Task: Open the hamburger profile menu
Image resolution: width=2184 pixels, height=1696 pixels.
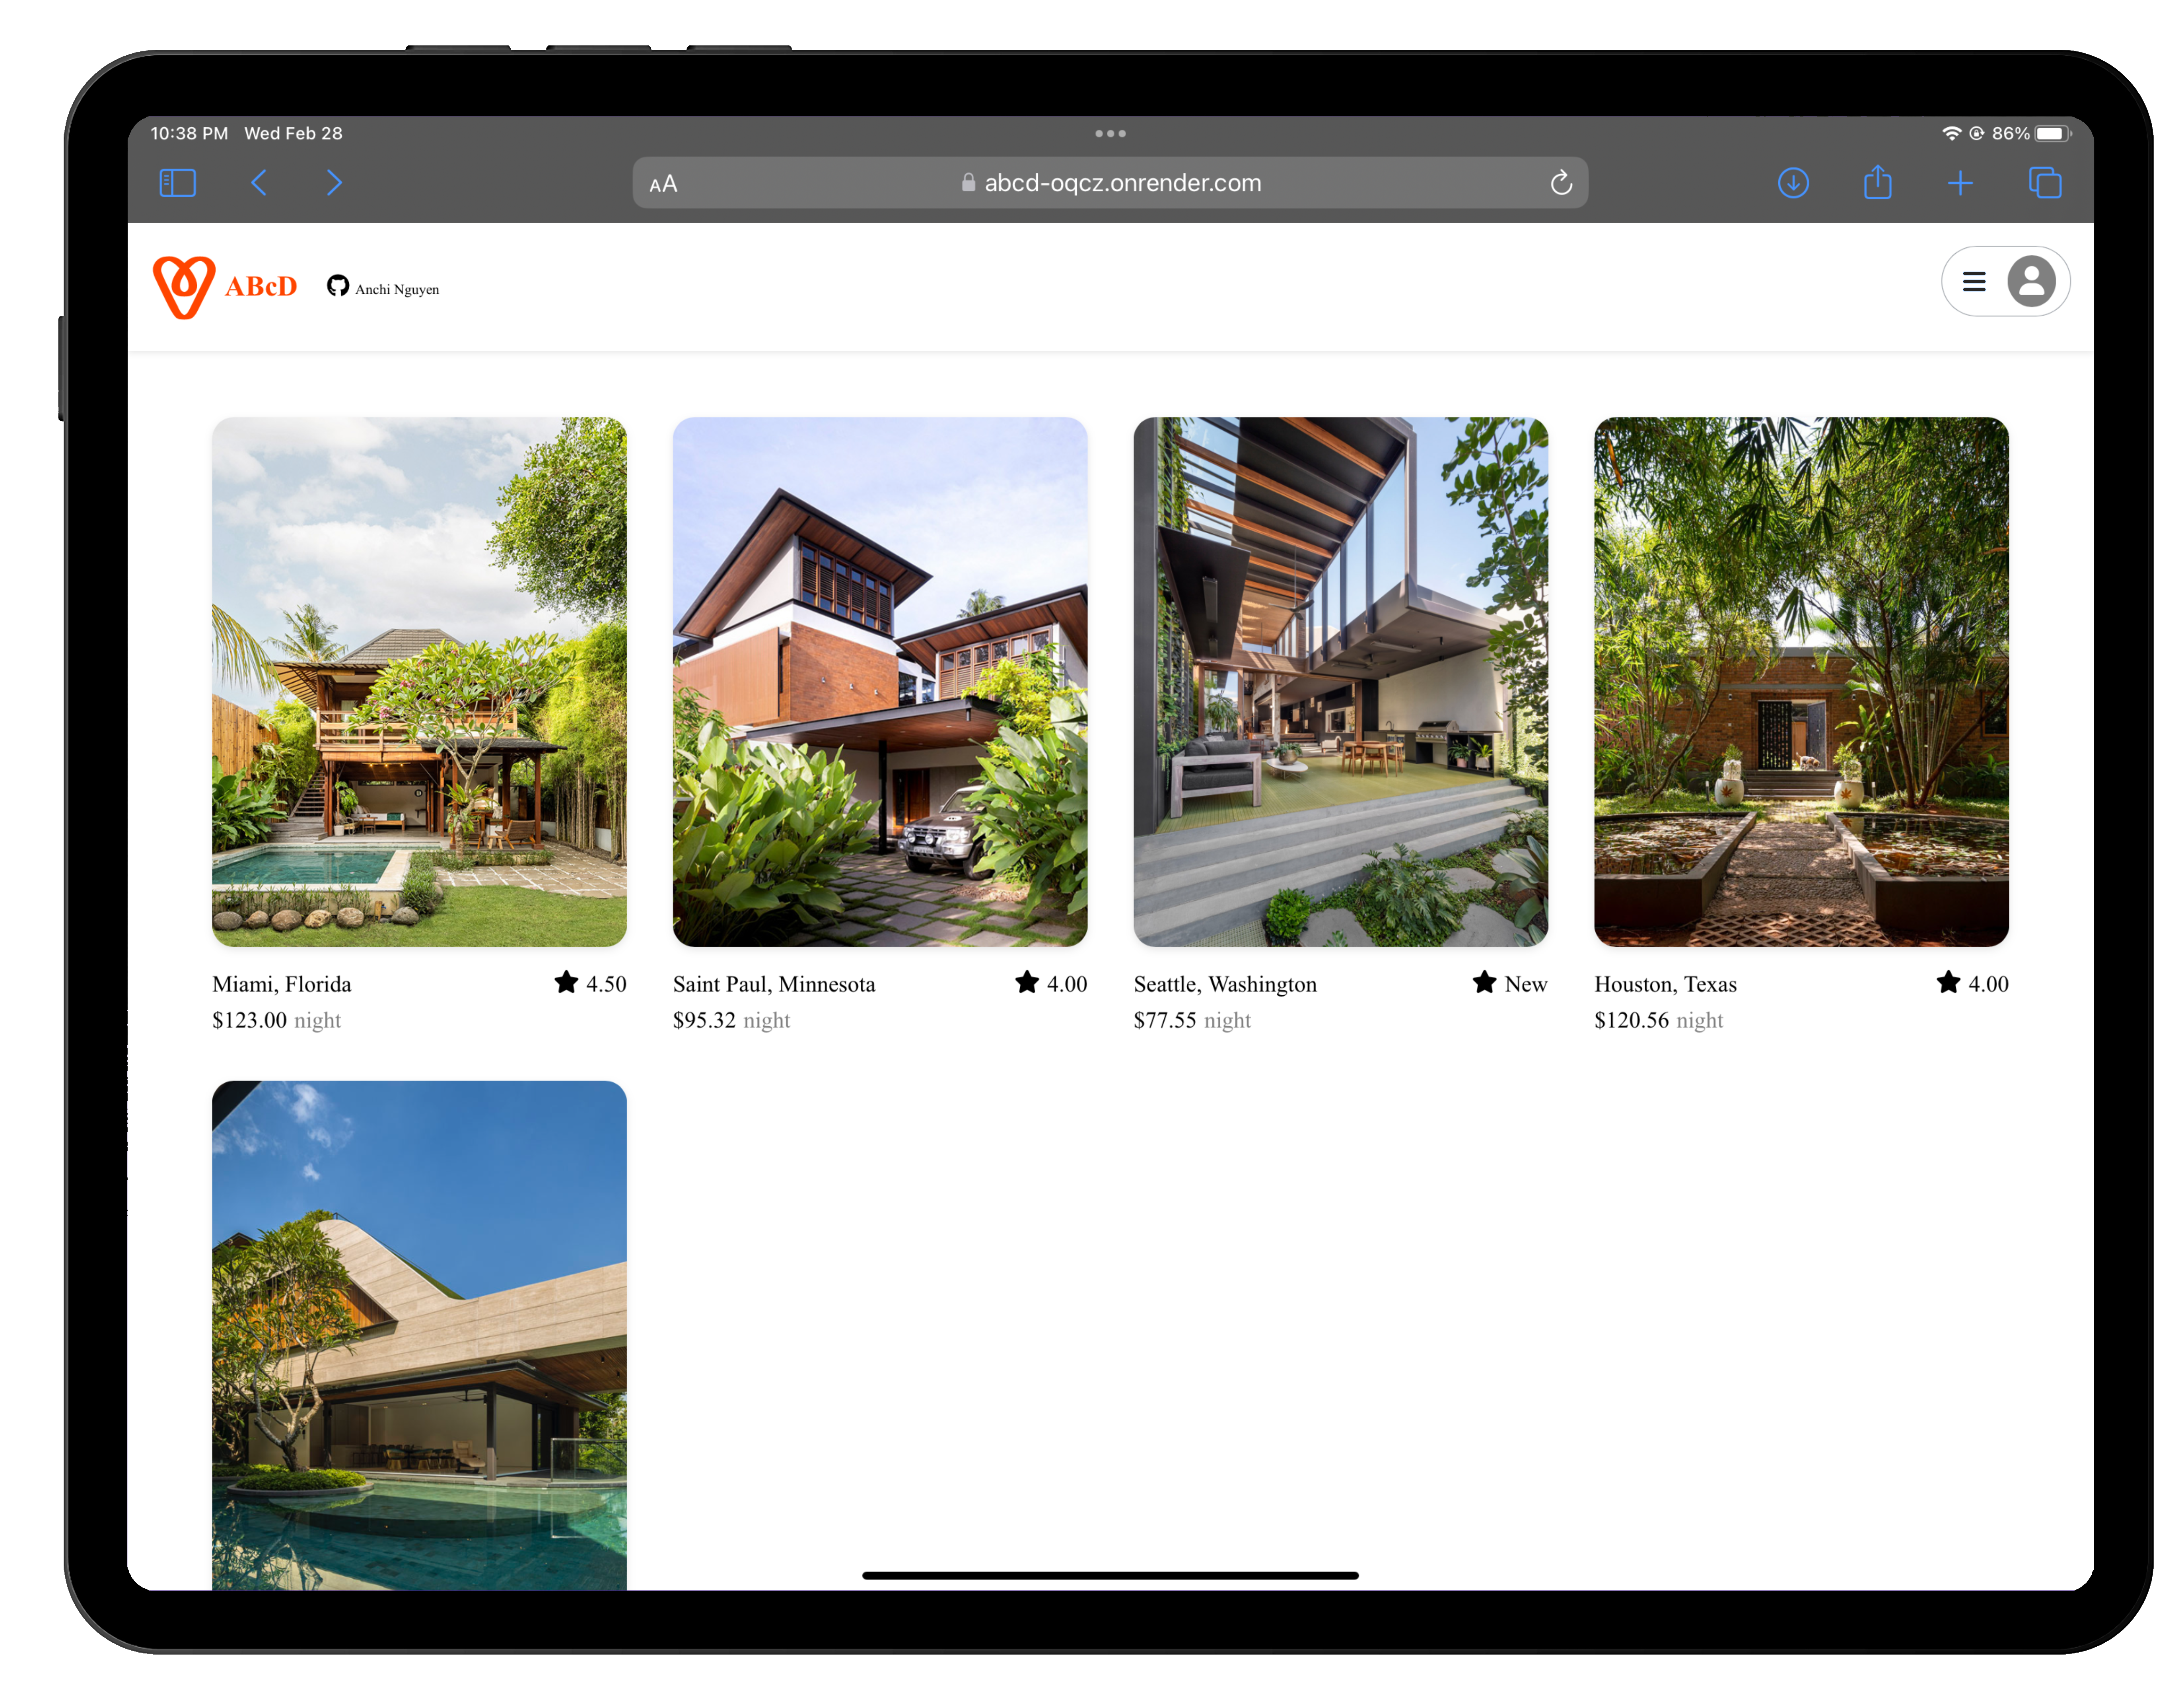Action: 1973,282
